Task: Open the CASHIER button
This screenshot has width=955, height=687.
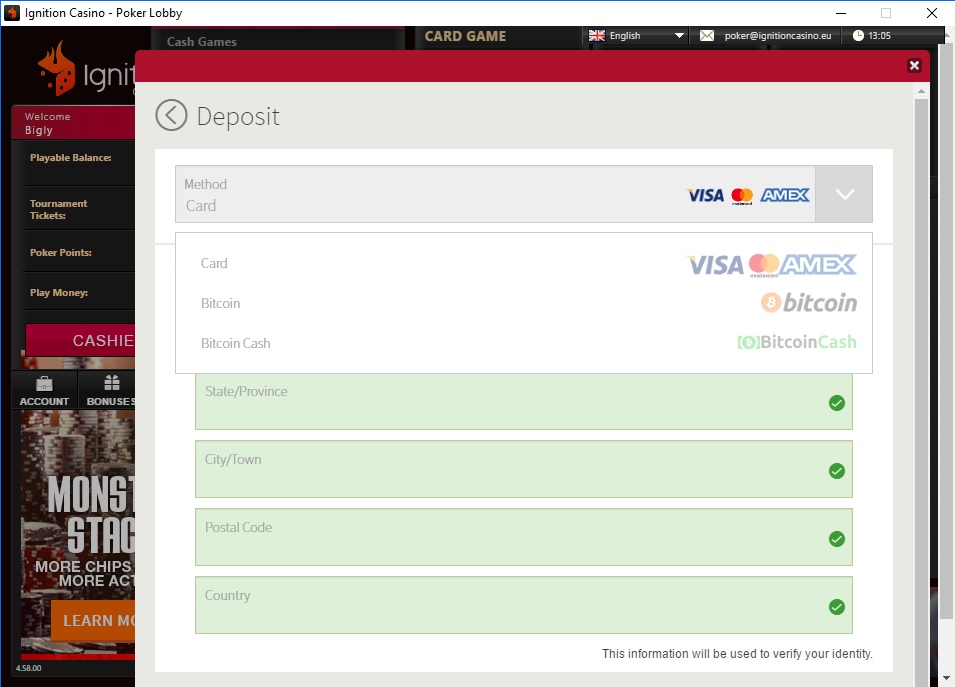Action: pos(80,340)
